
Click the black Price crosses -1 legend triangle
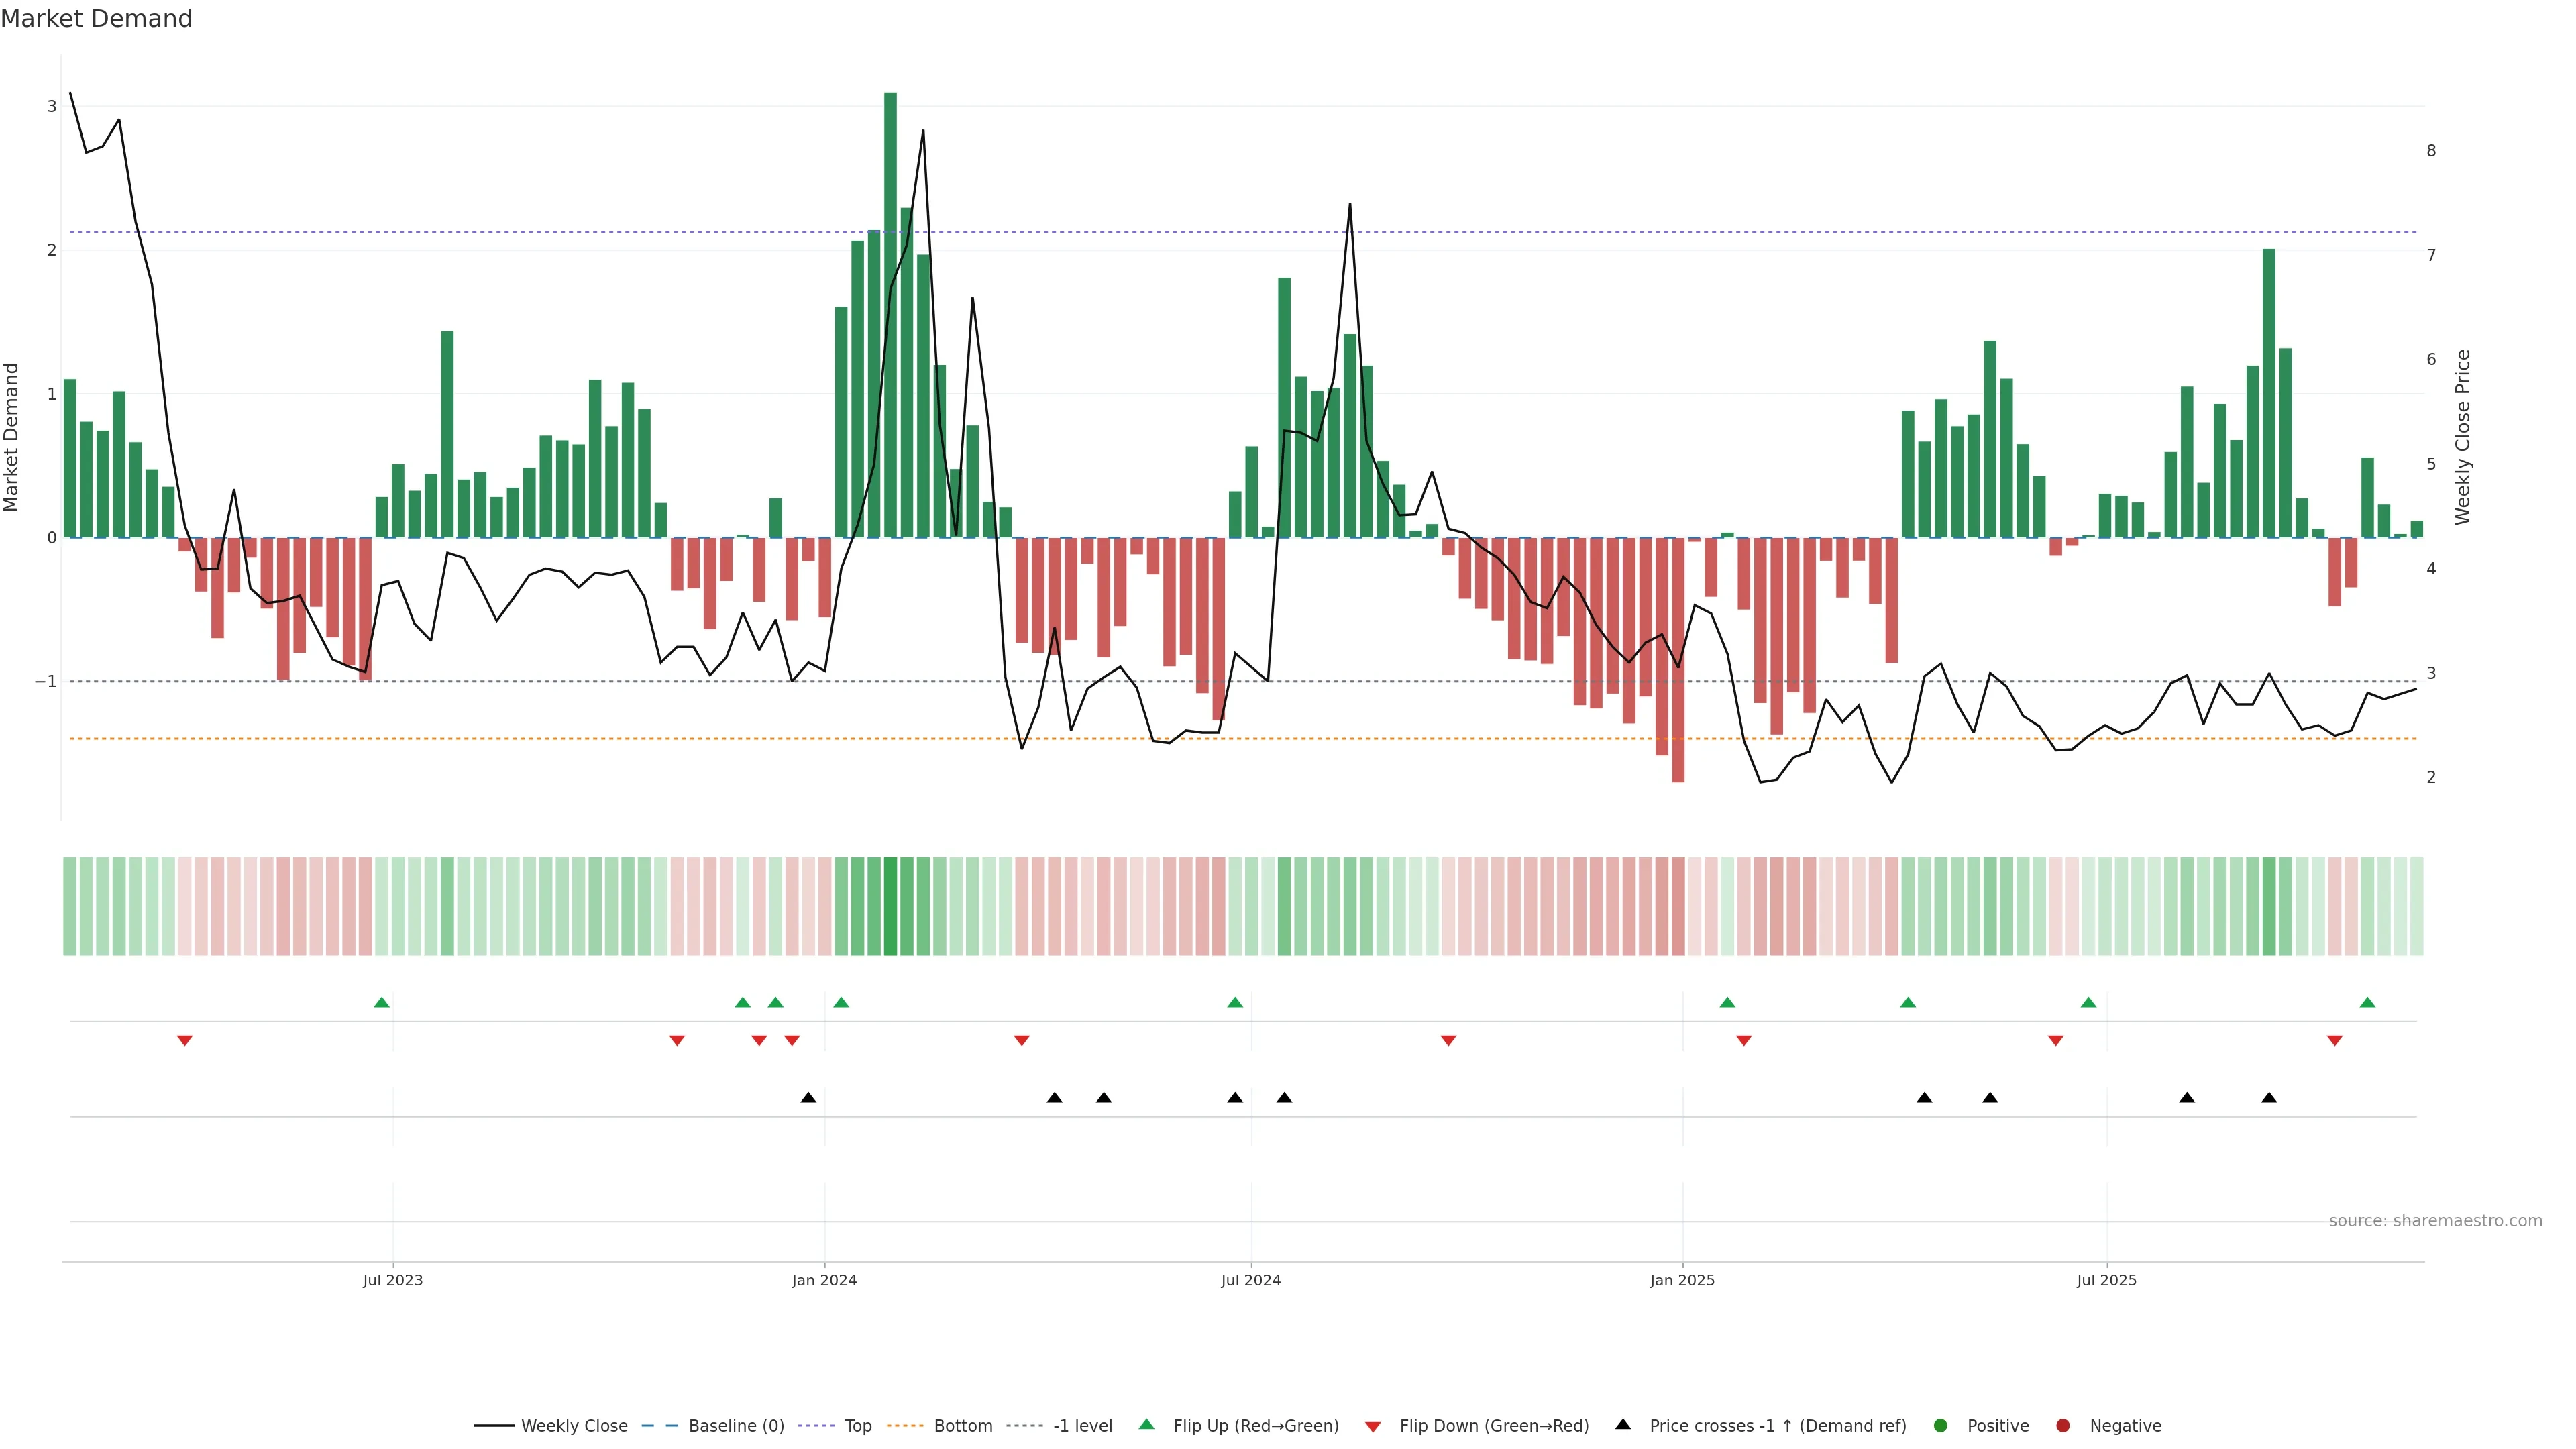pyautogui.click(x=1623, y=1424)
